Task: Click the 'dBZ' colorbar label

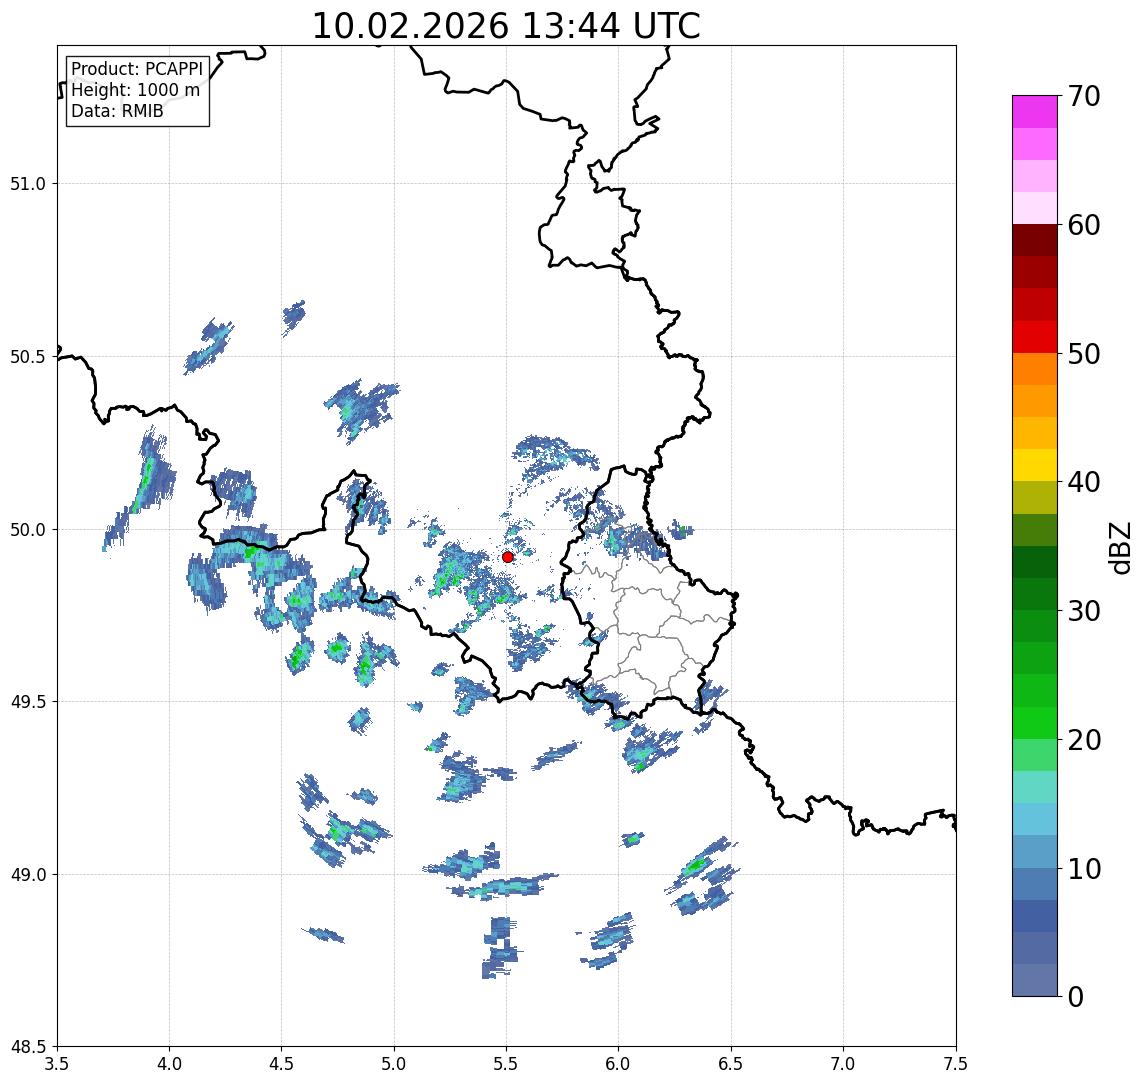Action: click(x=1120, y=548)
